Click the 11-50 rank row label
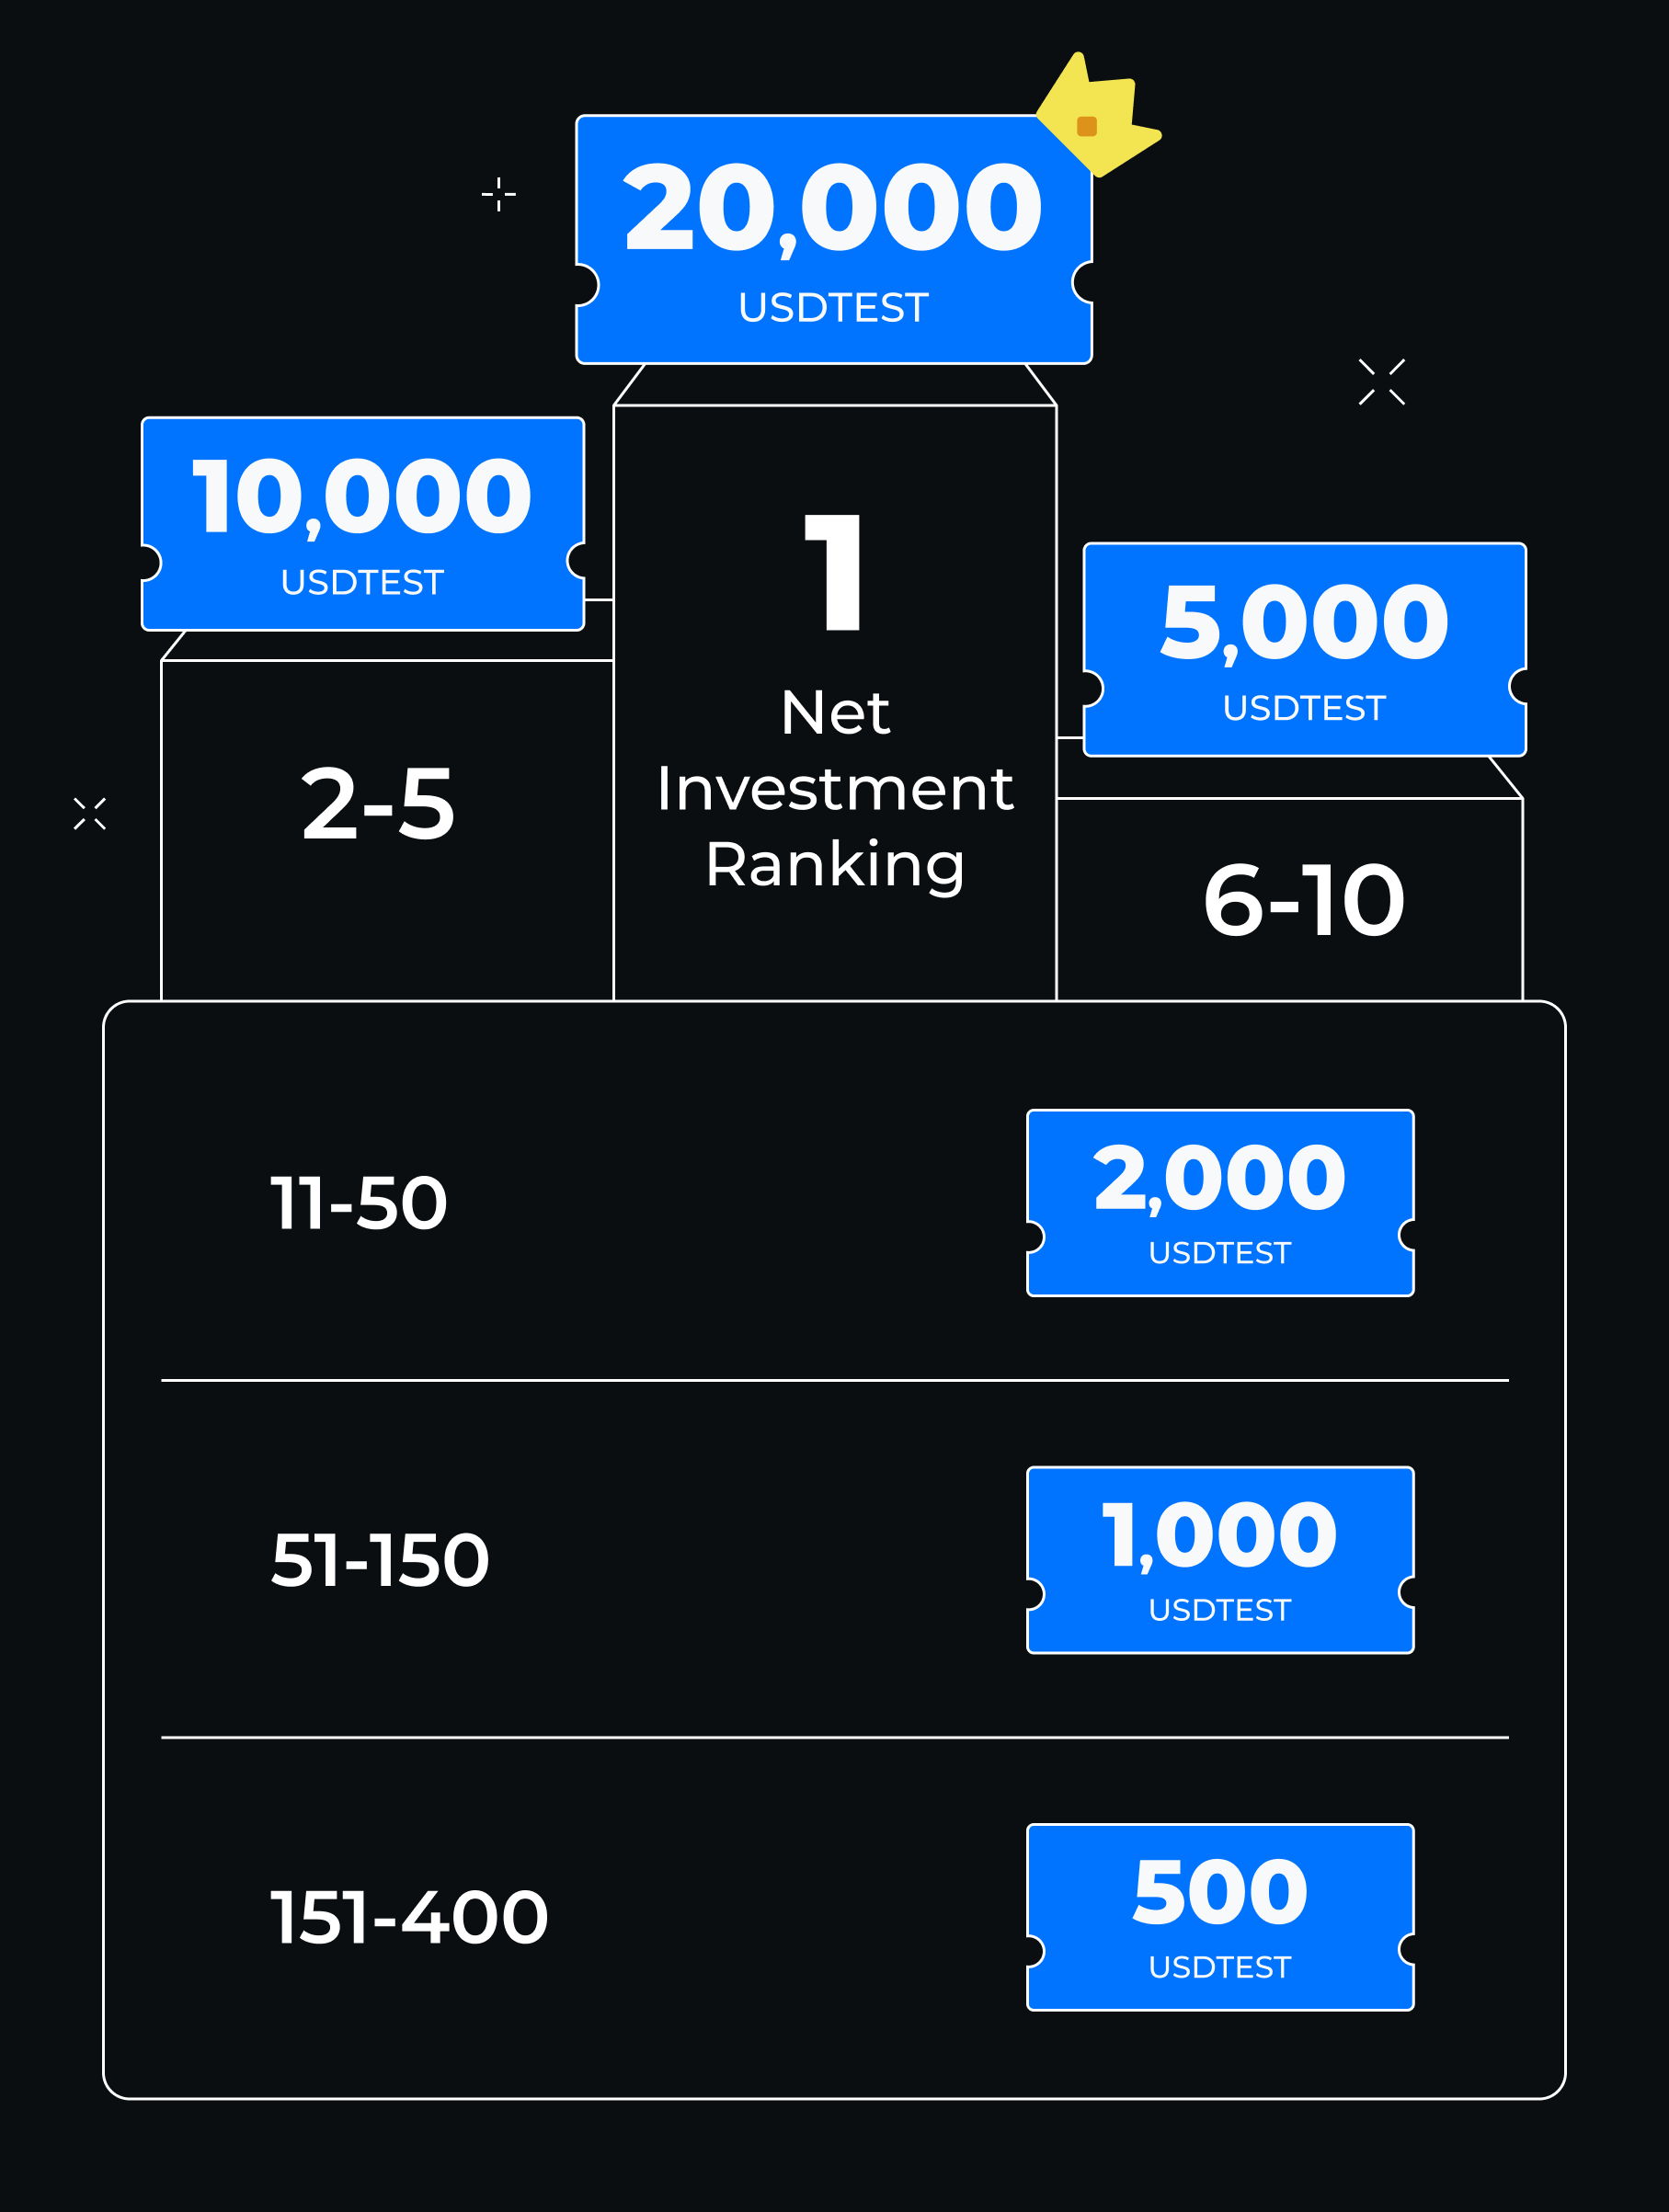This screenshot has height=2212, width=1669. [x=358, y=1203]
